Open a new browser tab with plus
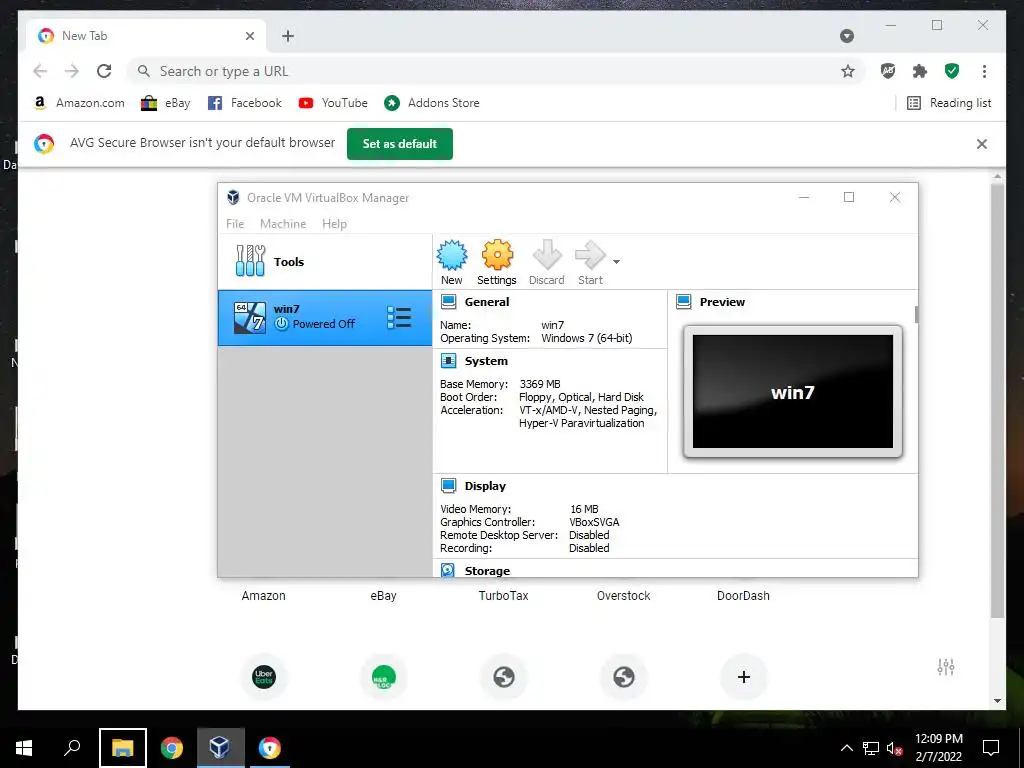Viewport: 1024px width, 768px height. coord(288,36)
